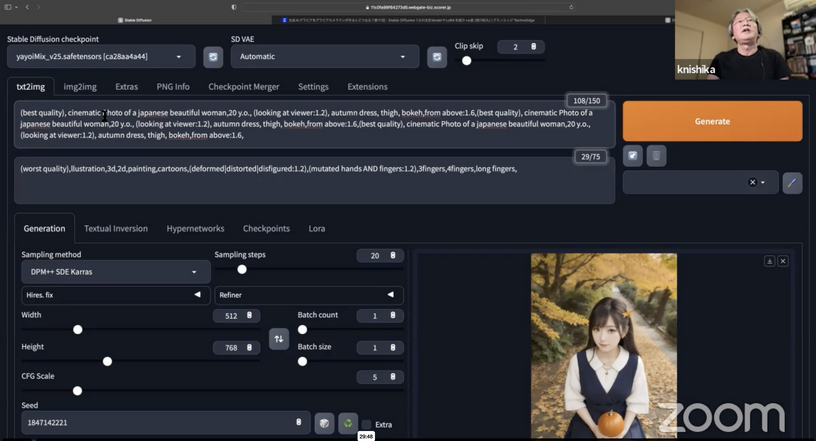The width and height of the screenshot is (816, 441).
Task: Open the Extensions tab
Action: [x=367, y=86]
